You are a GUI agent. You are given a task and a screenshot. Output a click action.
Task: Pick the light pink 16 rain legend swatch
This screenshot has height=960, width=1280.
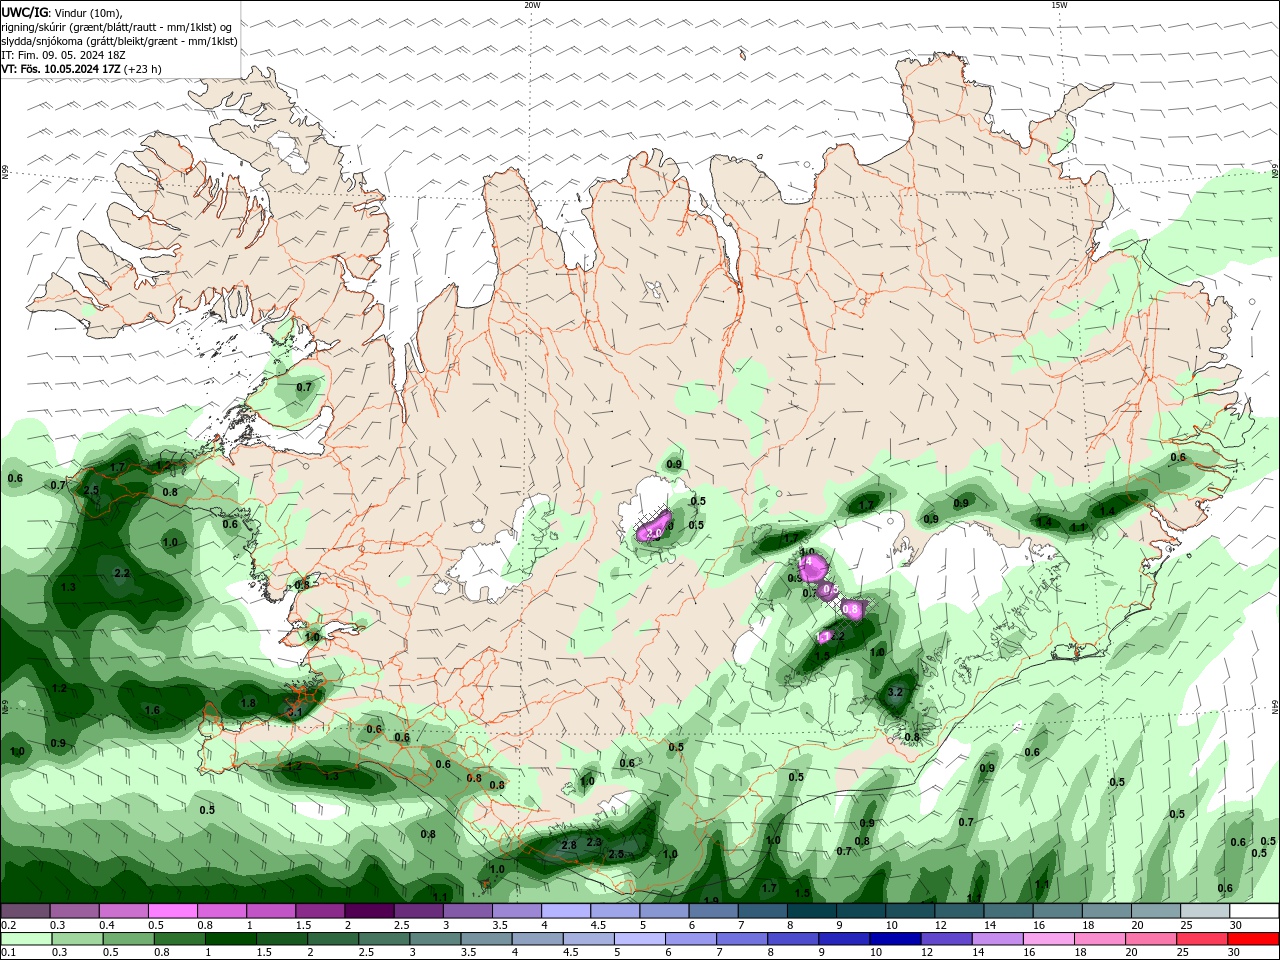[x=1048, y=939]
